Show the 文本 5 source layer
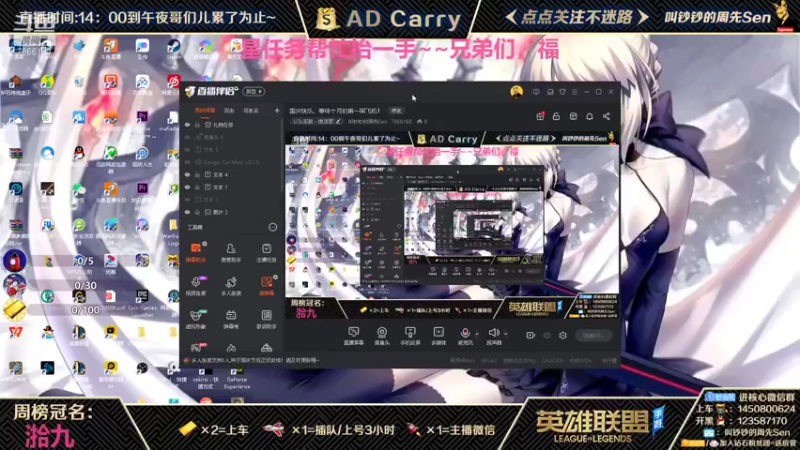800x450 pixels. 187,149
